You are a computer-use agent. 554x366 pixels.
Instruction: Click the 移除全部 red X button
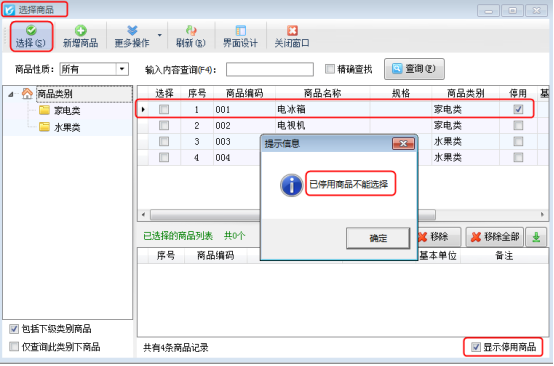[495, 237]
